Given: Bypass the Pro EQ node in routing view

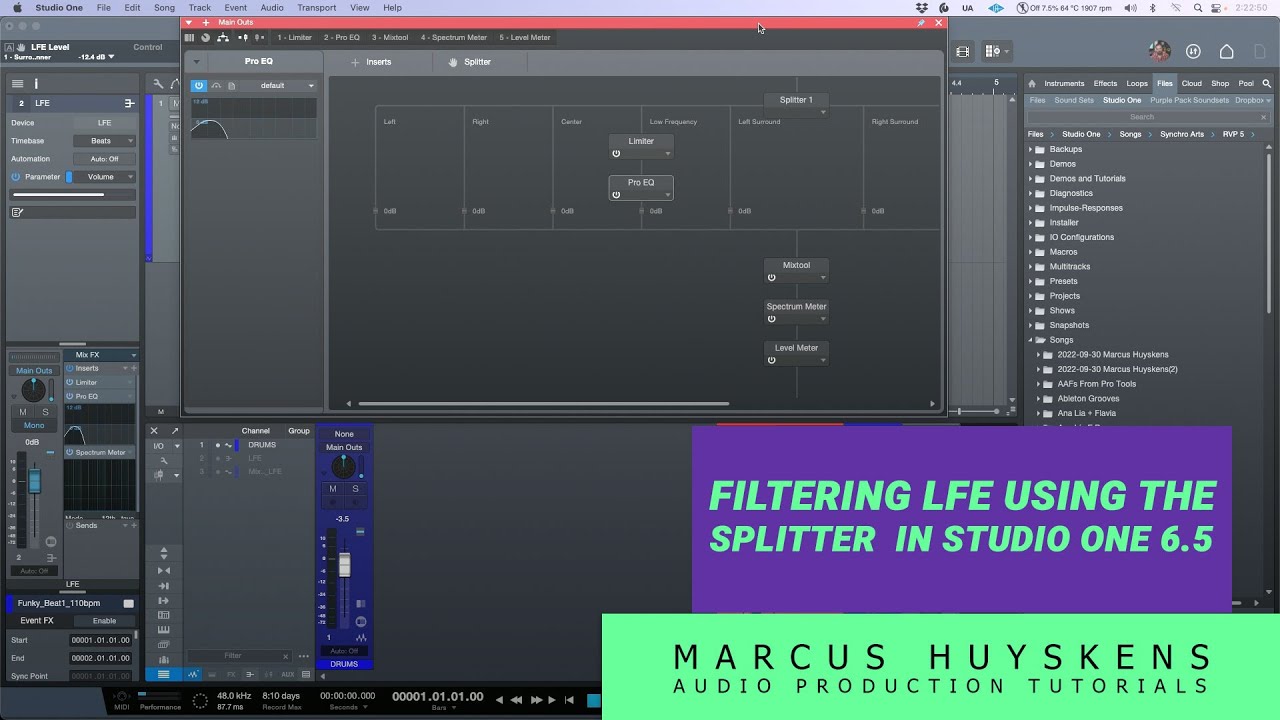Looking at the screenshot, I should tap(616, 195).
